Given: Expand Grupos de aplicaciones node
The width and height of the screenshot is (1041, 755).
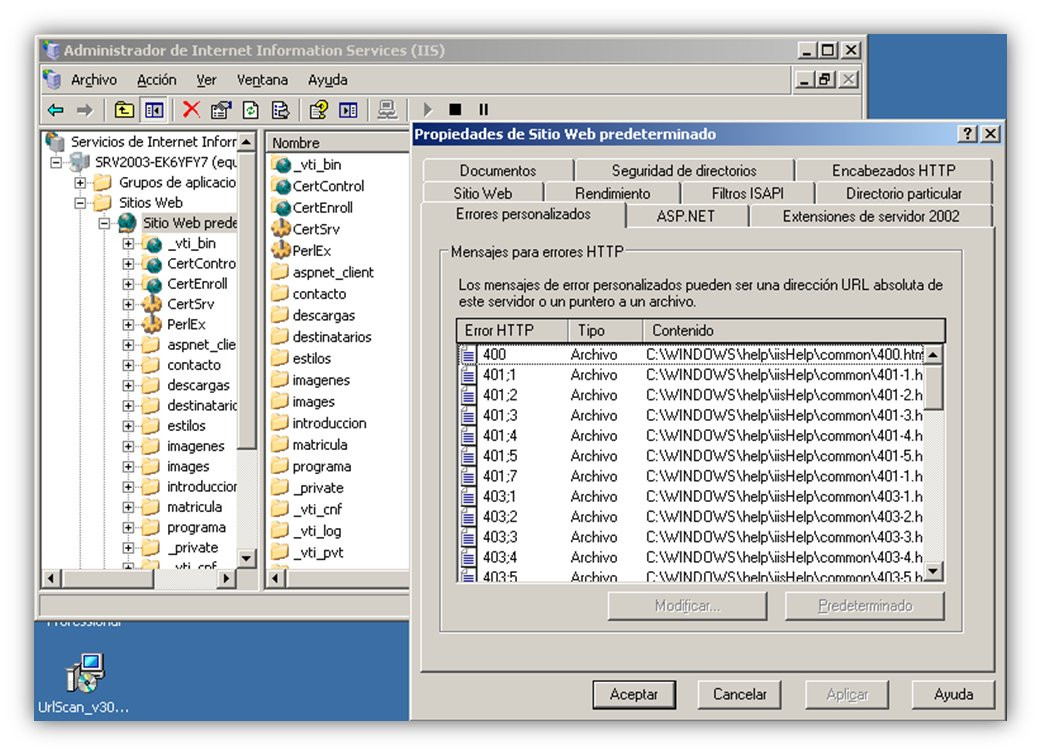Looking at the screenshot, I should click(x=80, y=183).
